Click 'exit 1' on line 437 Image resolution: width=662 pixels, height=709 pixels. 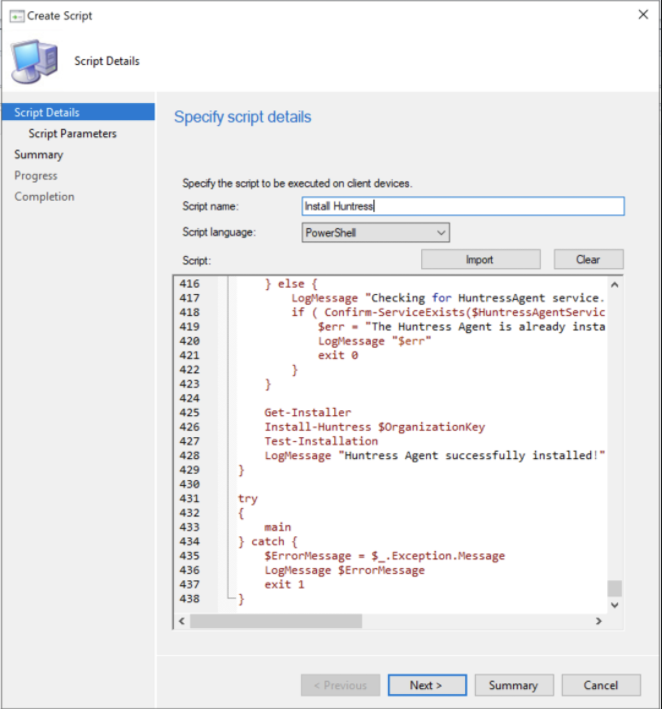tap(284, 585)
